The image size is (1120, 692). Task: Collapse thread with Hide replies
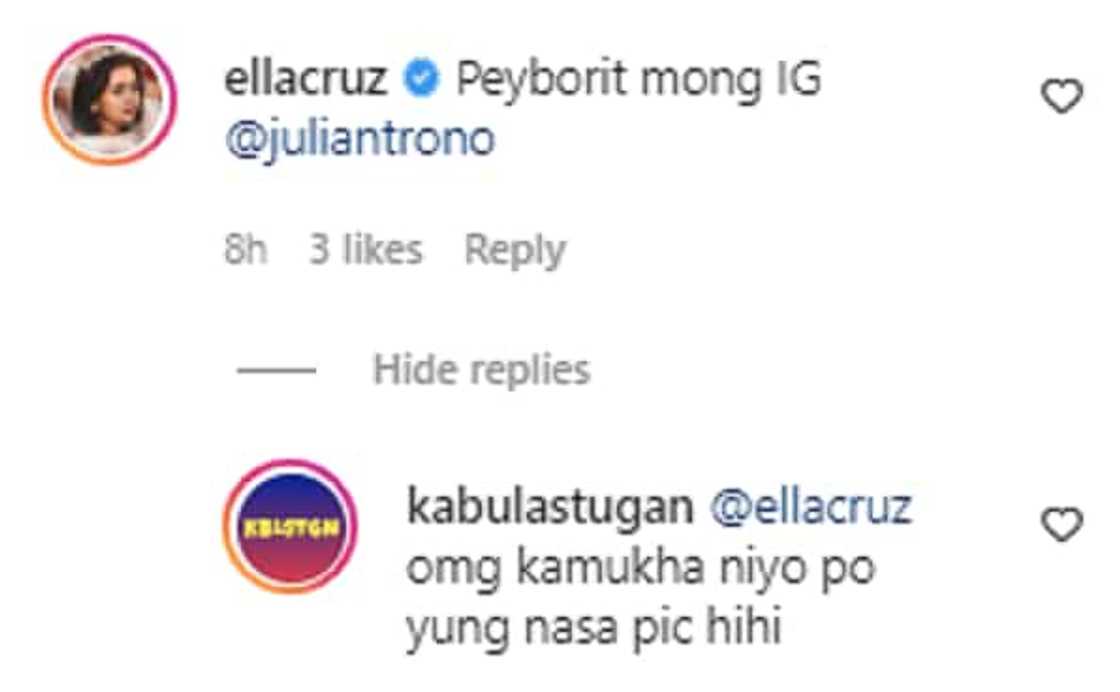[x=481, y=370]
